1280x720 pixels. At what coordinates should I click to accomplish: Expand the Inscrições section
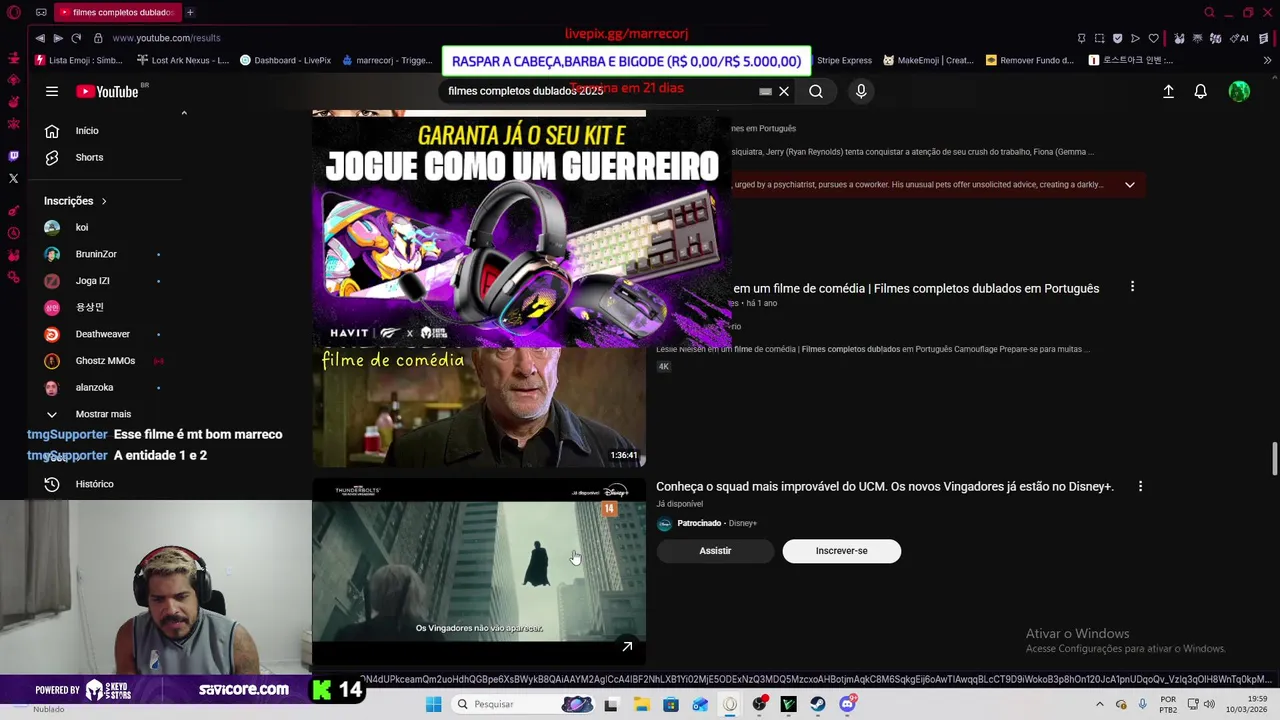point(75,201)
